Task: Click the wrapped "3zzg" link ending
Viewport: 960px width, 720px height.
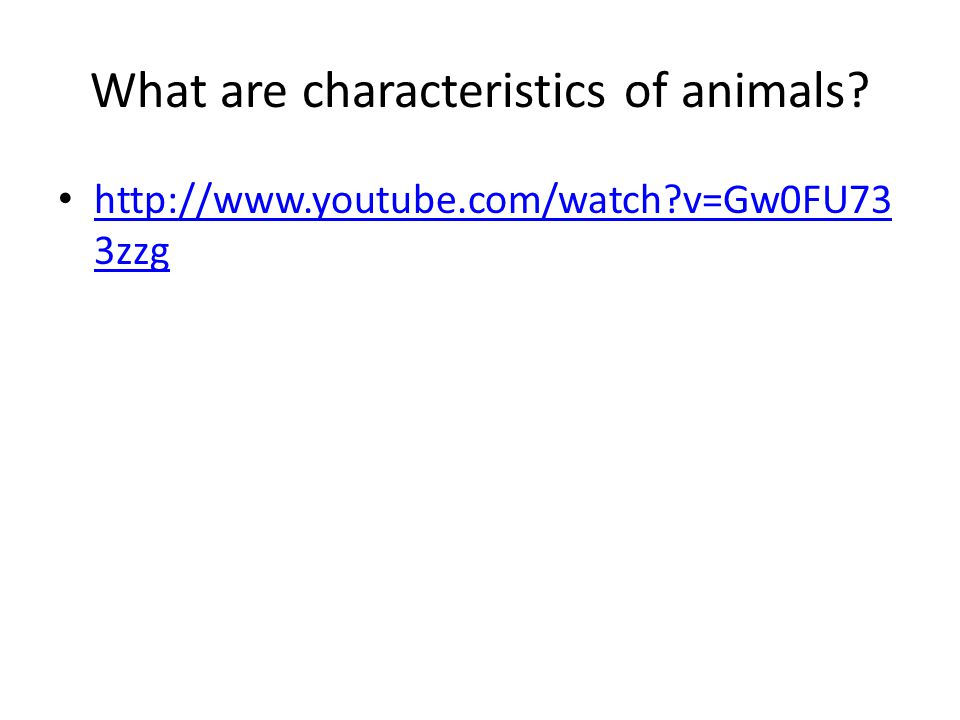Action: (x=132, y=252)
